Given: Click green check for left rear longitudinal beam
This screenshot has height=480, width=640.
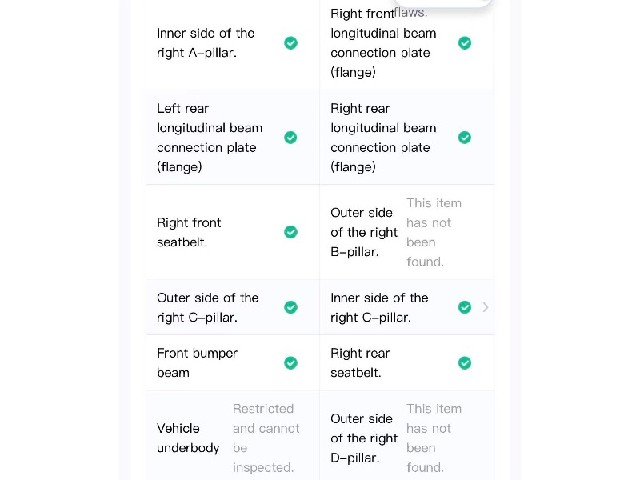Looking at the screenshot, I should 291,138.
